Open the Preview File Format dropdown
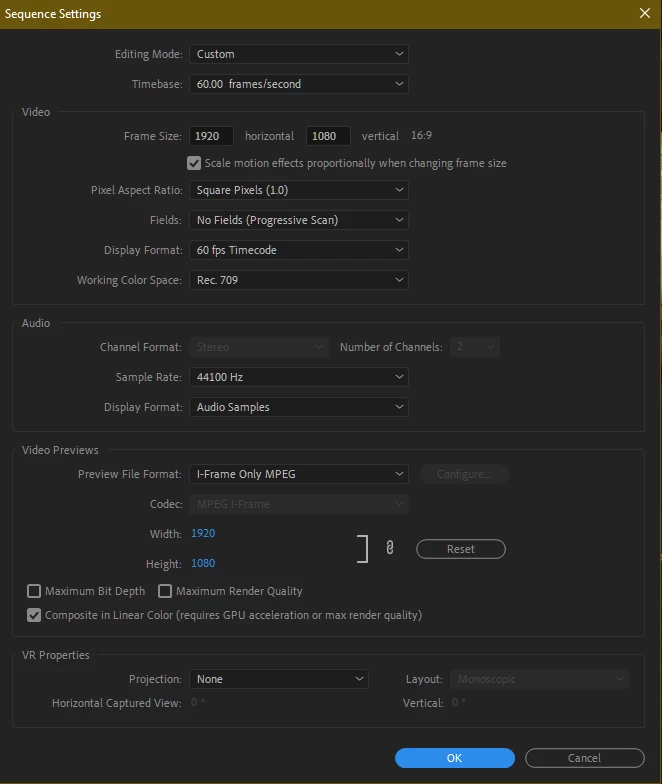The image size is (662, 784). pyautogui.click(x=299, y=474)
